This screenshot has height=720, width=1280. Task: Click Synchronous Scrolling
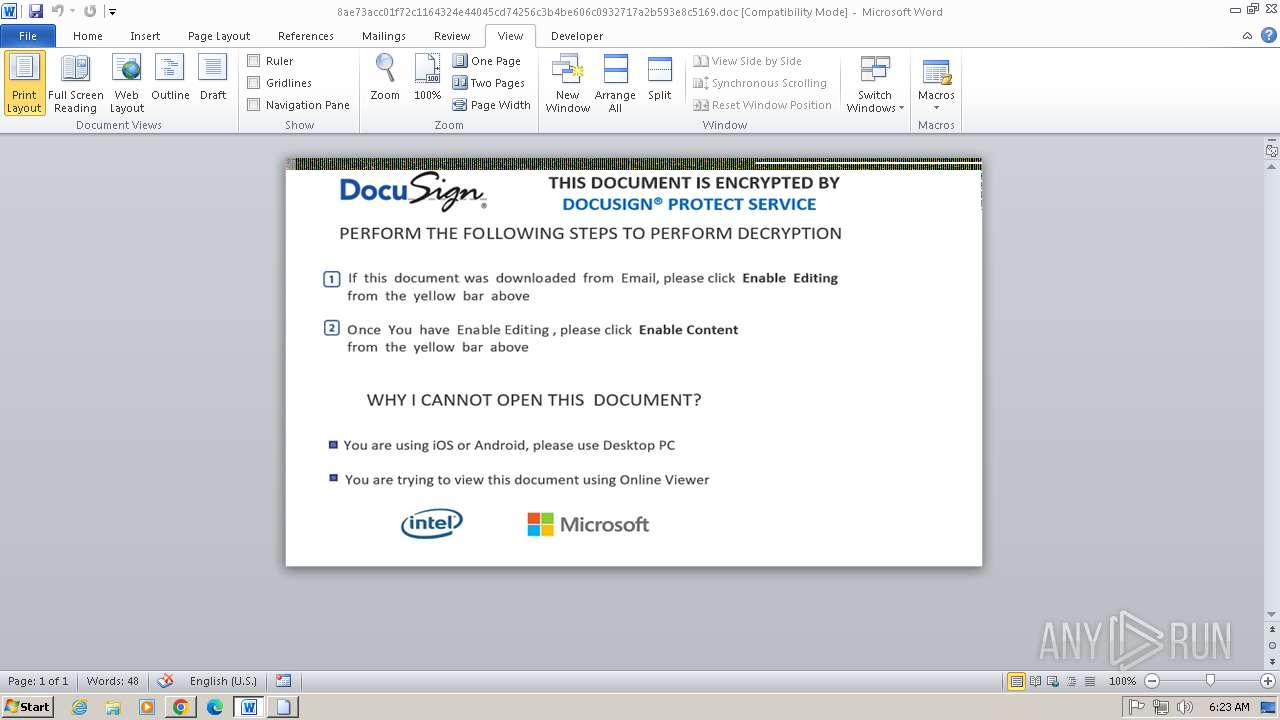(x=760, y=83)
